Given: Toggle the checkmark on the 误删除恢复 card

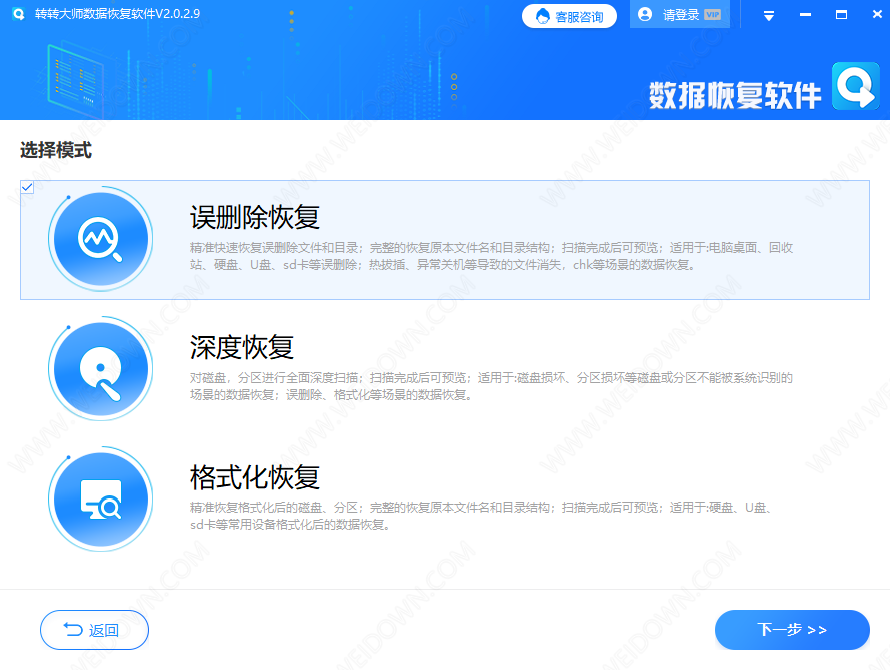Looking at the screenshot, I should pyautogui.click(x=27, y=187).
